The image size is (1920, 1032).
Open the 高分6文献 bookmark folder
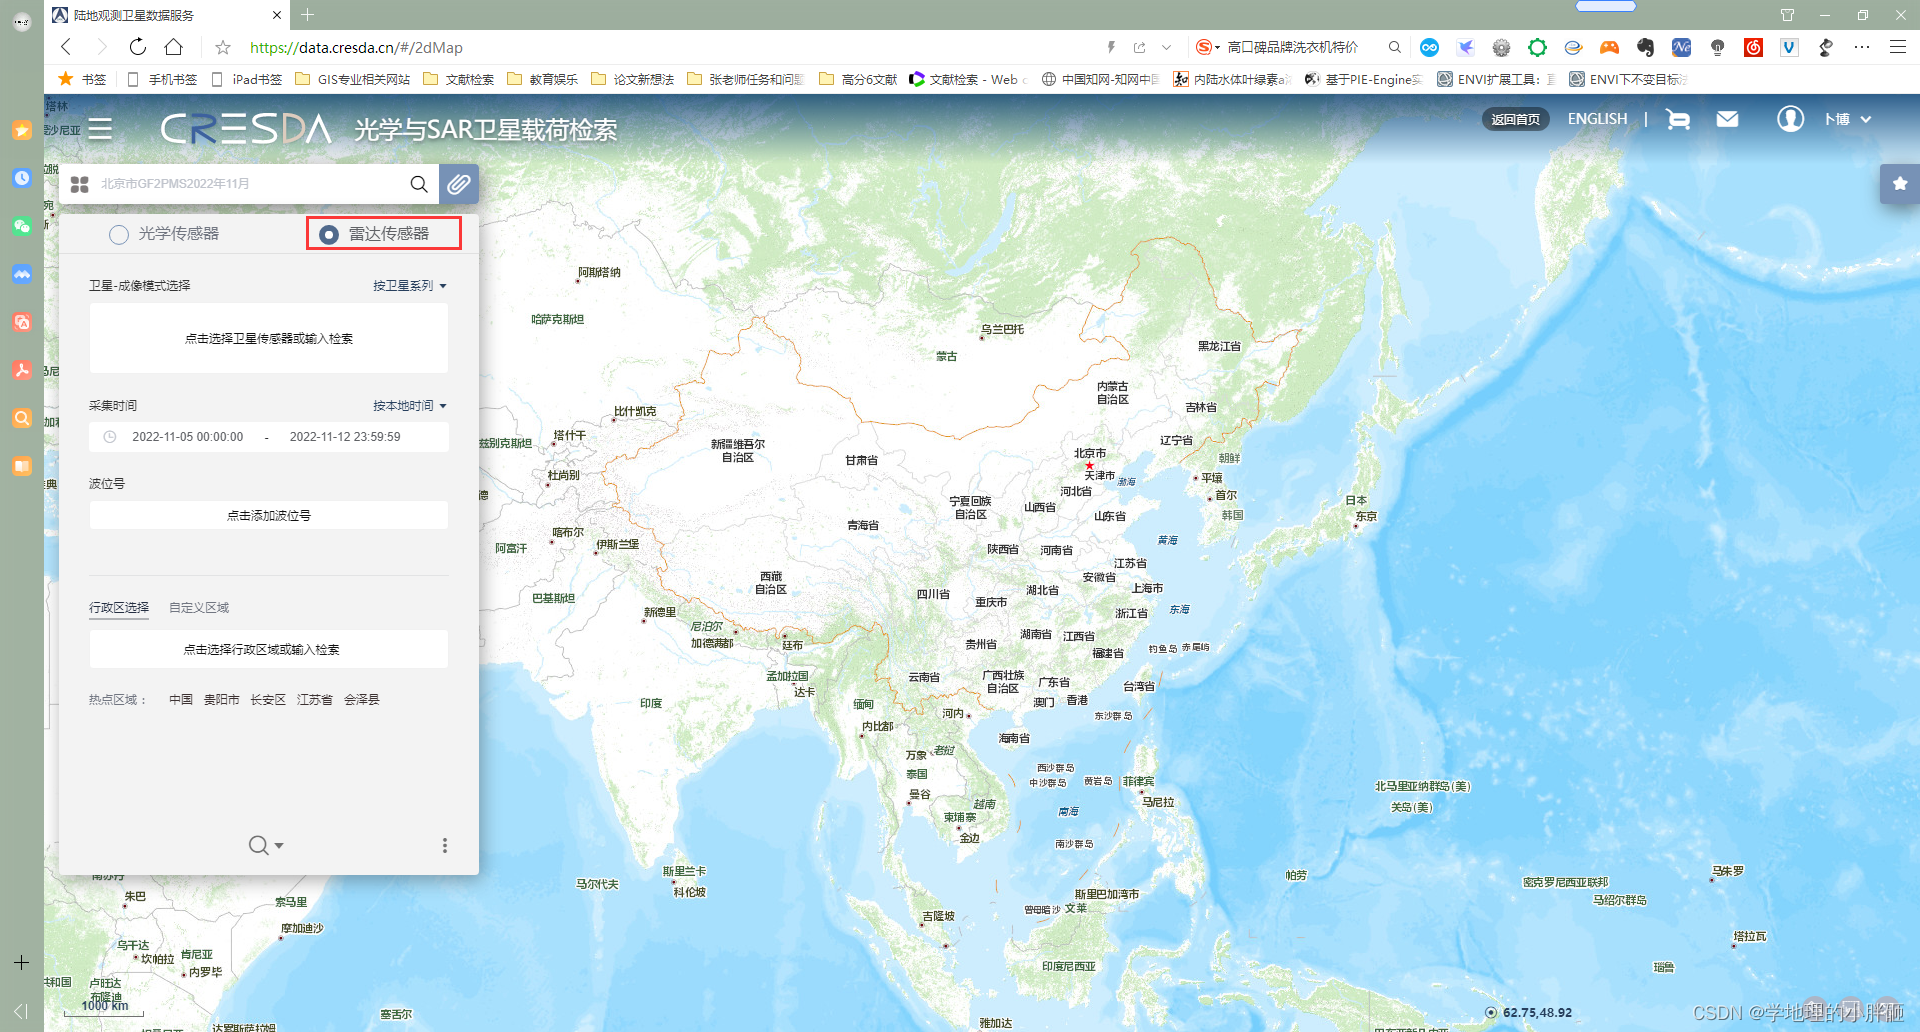coord(858,79)
